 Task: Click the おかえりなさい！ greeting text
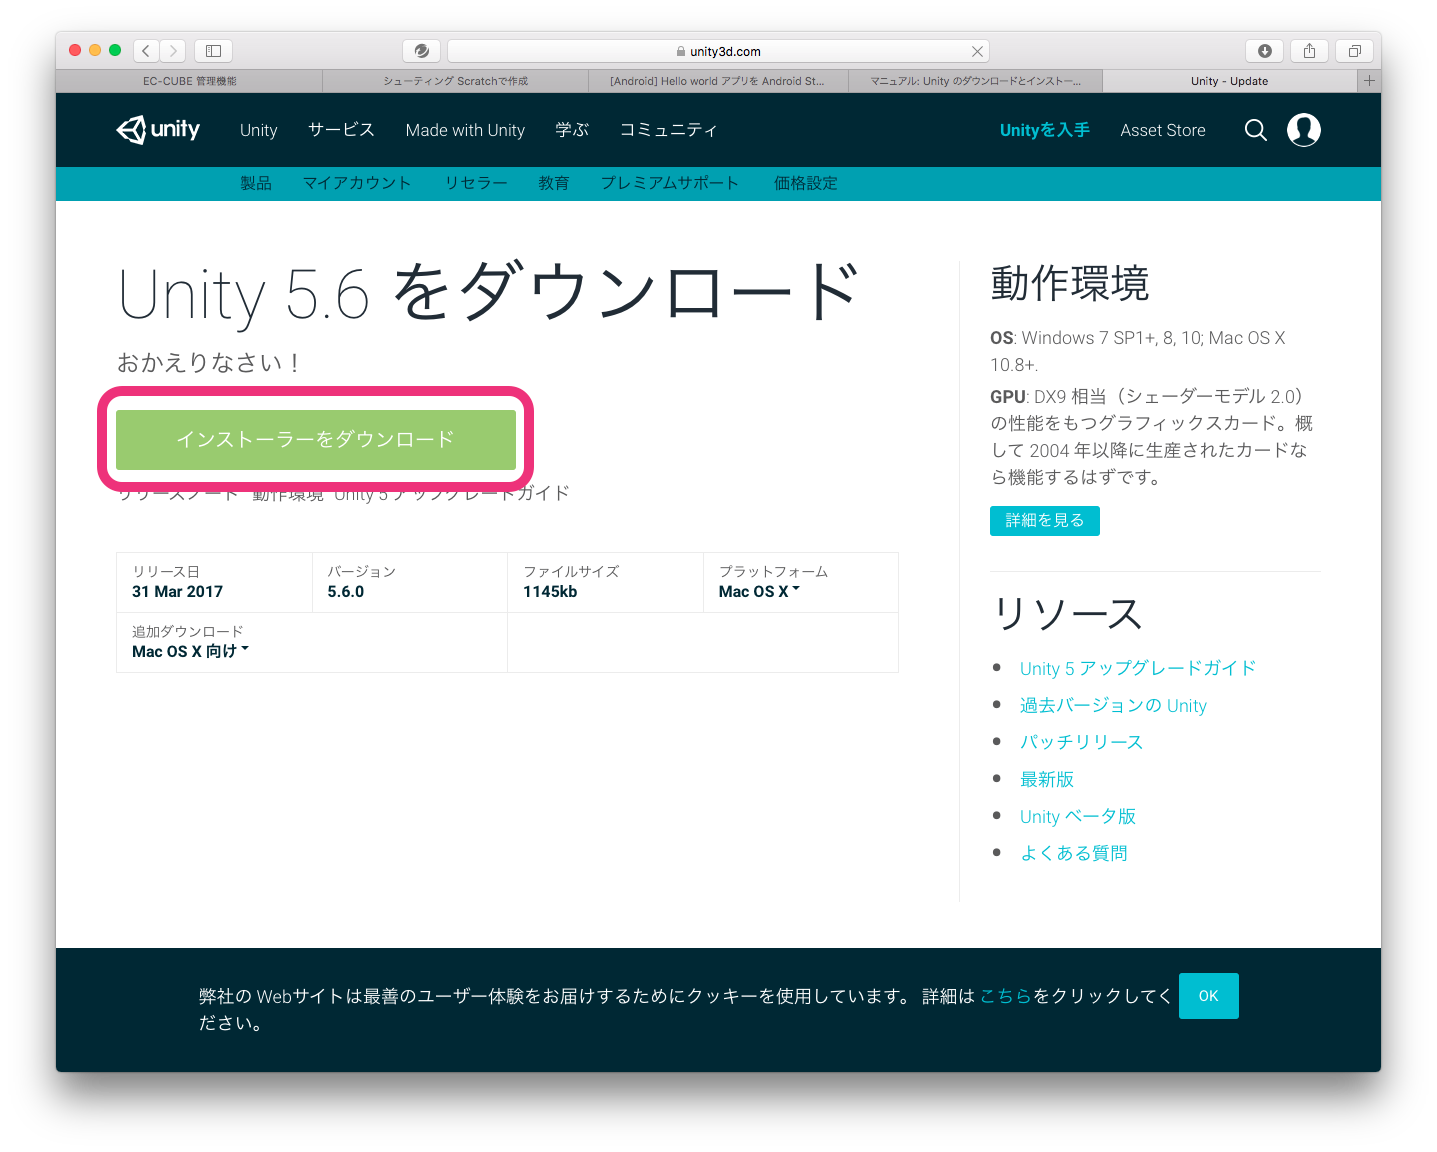point(209,363)
